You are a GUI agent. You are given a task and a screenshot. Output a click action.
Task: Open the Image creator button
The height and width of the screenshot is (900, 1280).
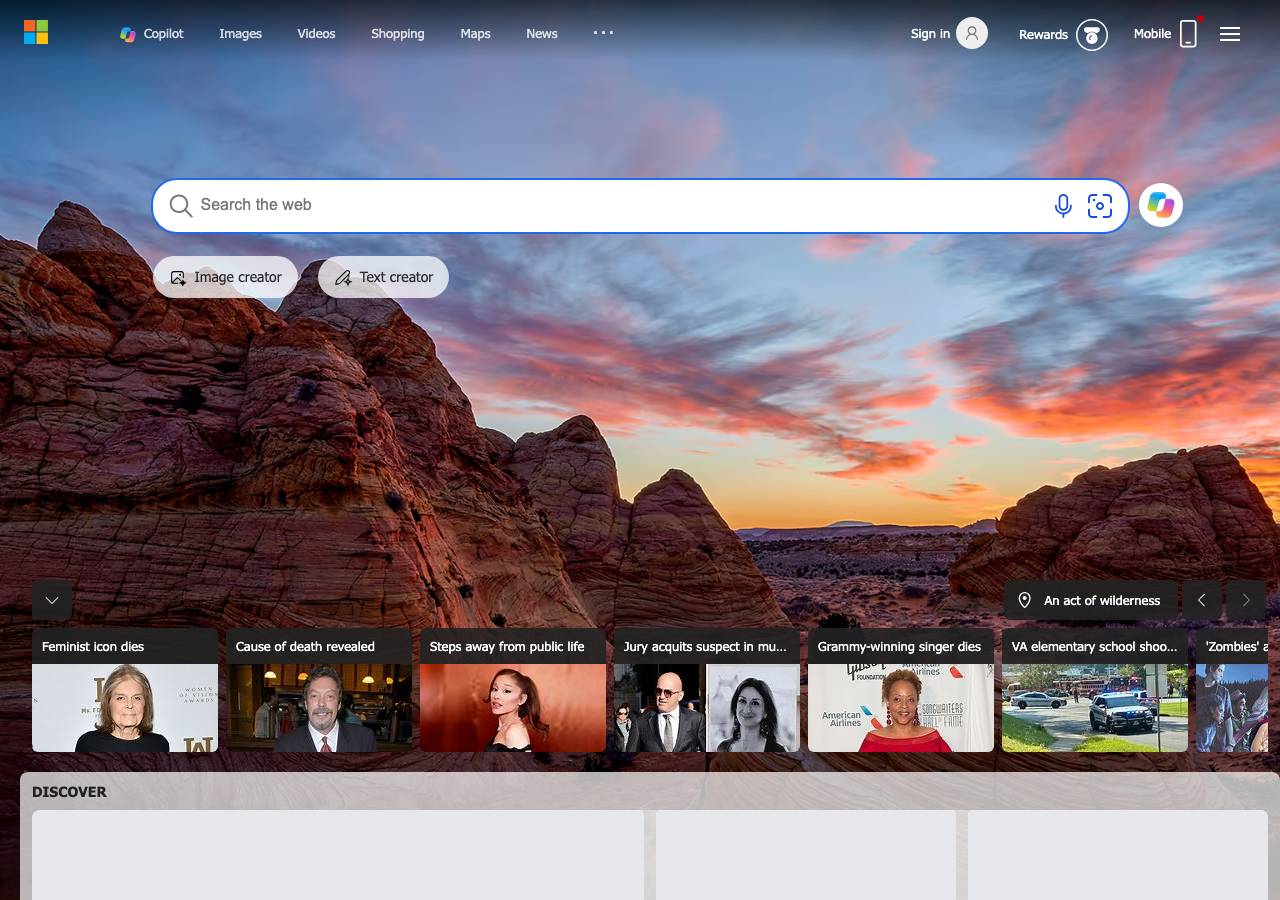coord(226,277)
